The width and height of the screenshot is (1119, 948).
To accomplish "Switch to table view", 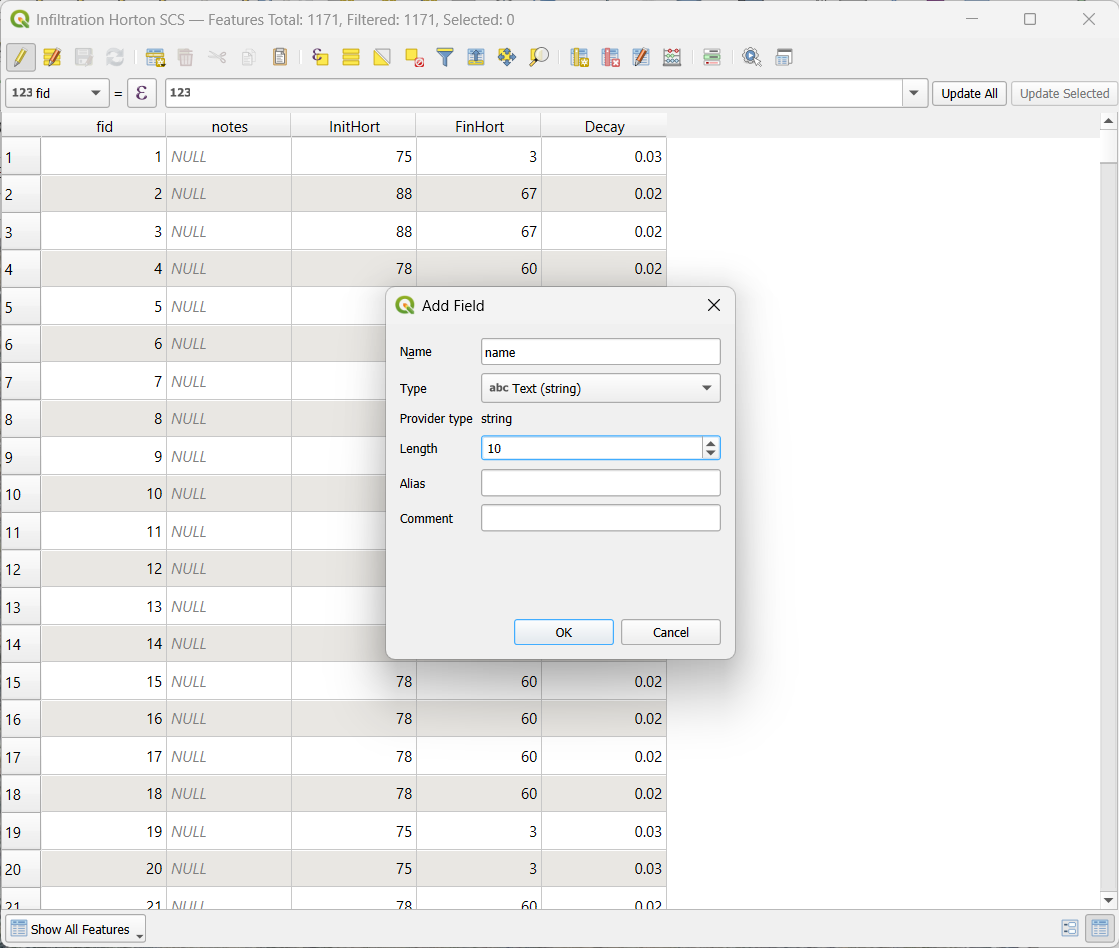I will (1099, 929).
